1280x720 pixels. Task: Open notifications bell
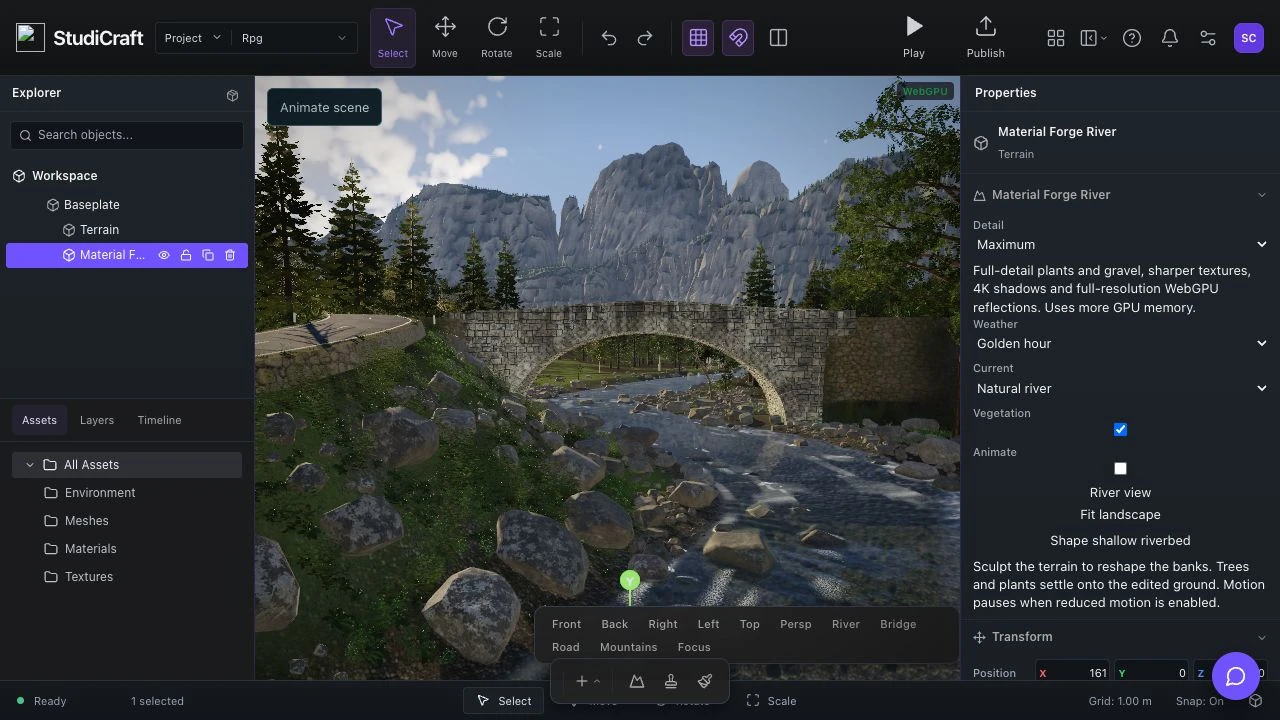point(1170,38)
